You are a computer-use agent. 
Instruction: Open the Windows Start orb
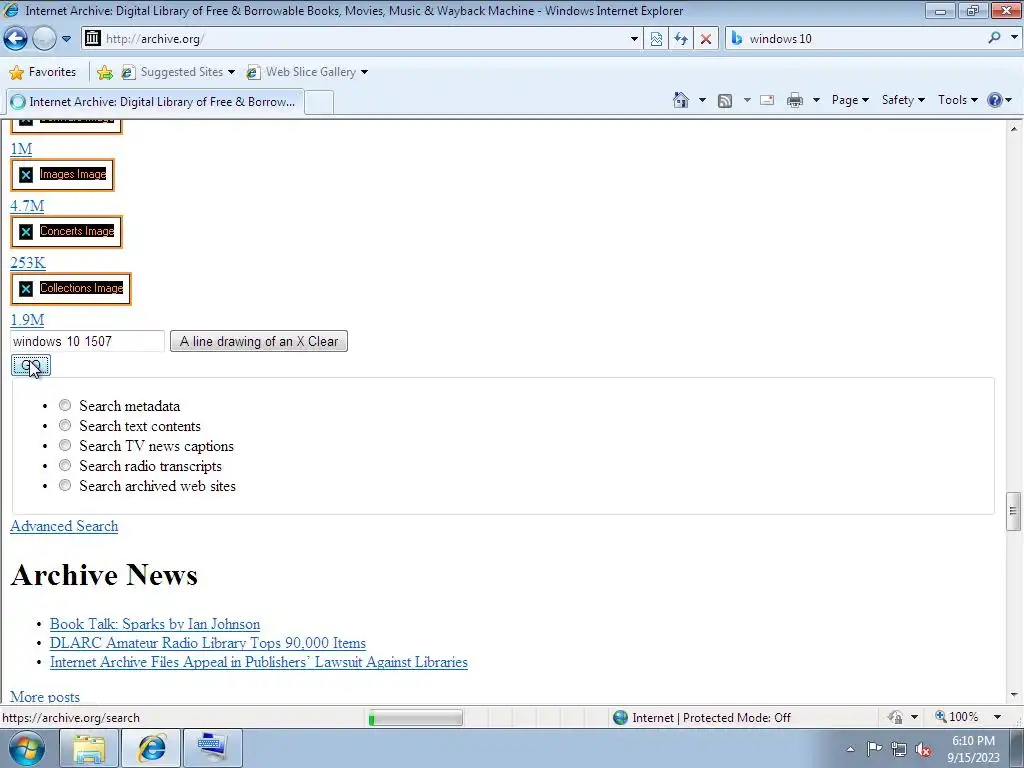click(x=27, y=748)
